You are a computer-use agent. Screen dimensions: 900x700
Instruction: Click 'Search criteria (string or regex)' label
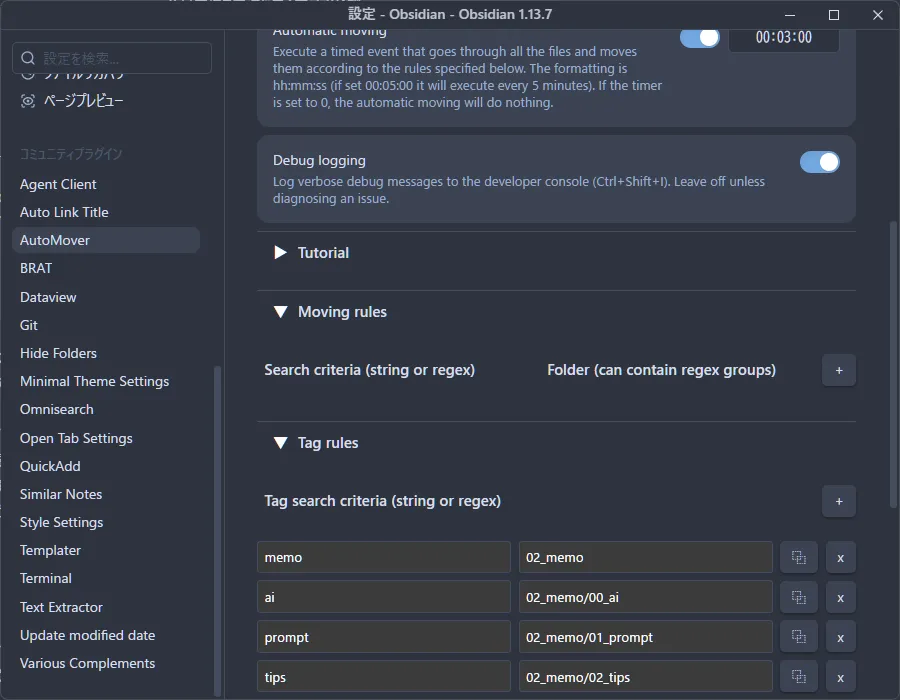click(x=370, y=370)
